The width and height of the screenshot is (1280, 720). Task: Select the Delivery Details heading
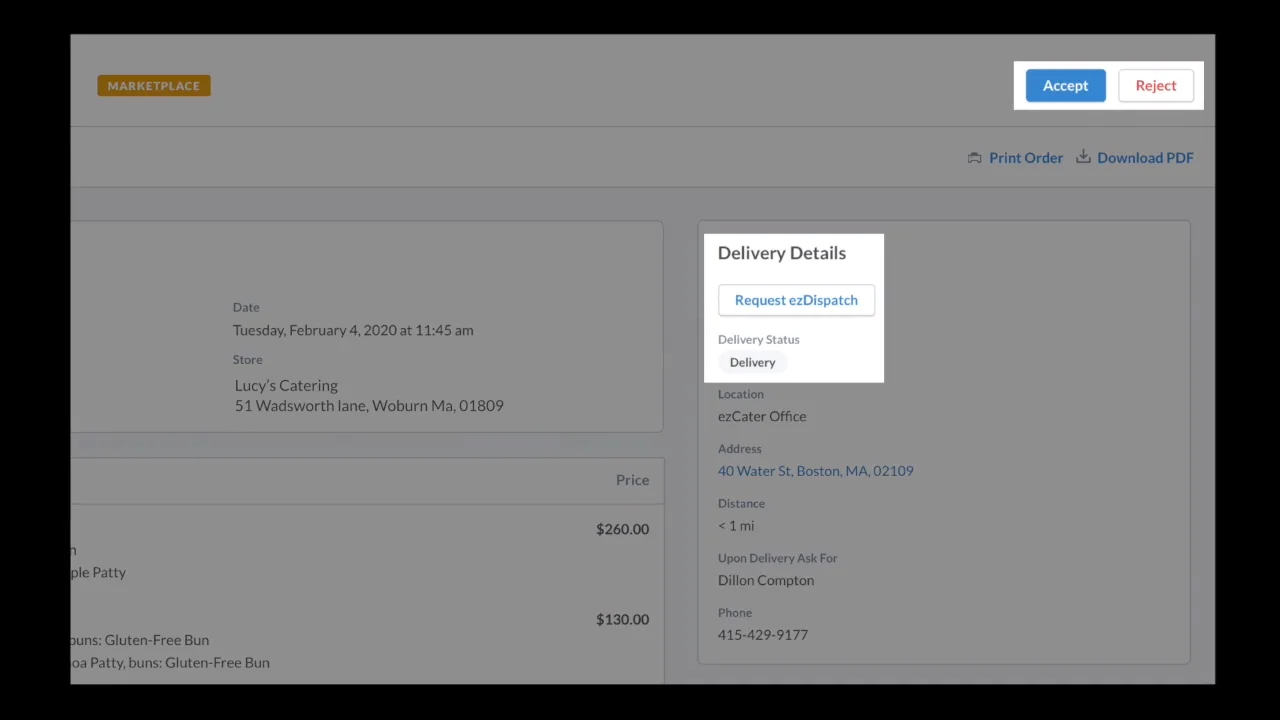[782, 253]
